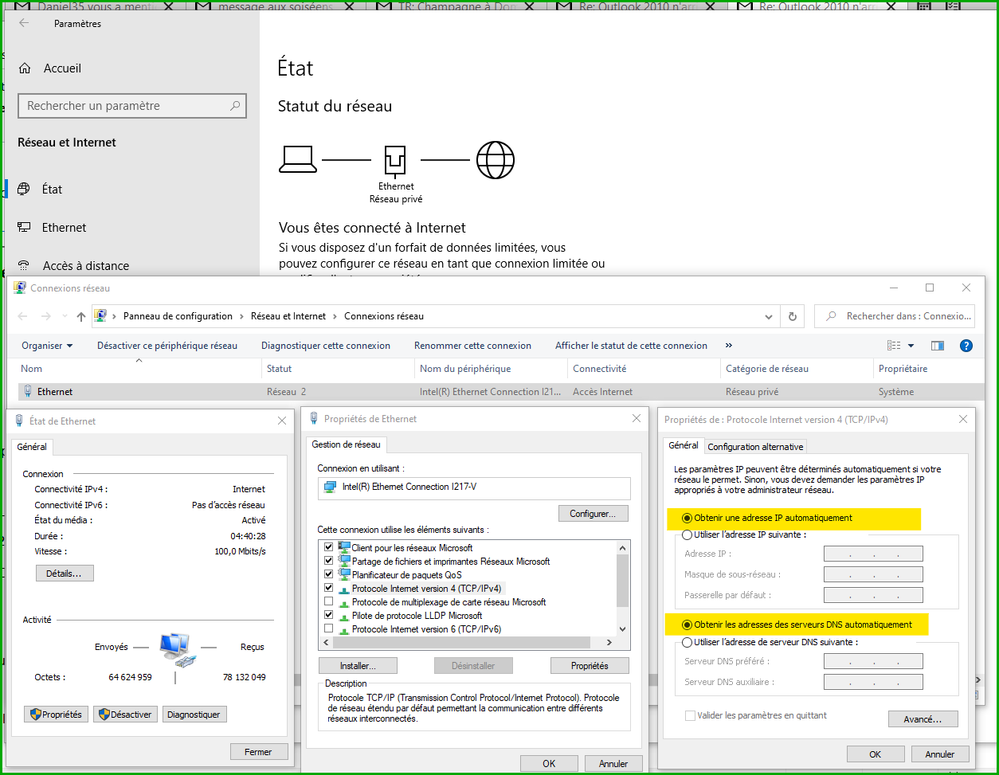
Task: Click the refresh button beside address bar
Action: [793, 316]
